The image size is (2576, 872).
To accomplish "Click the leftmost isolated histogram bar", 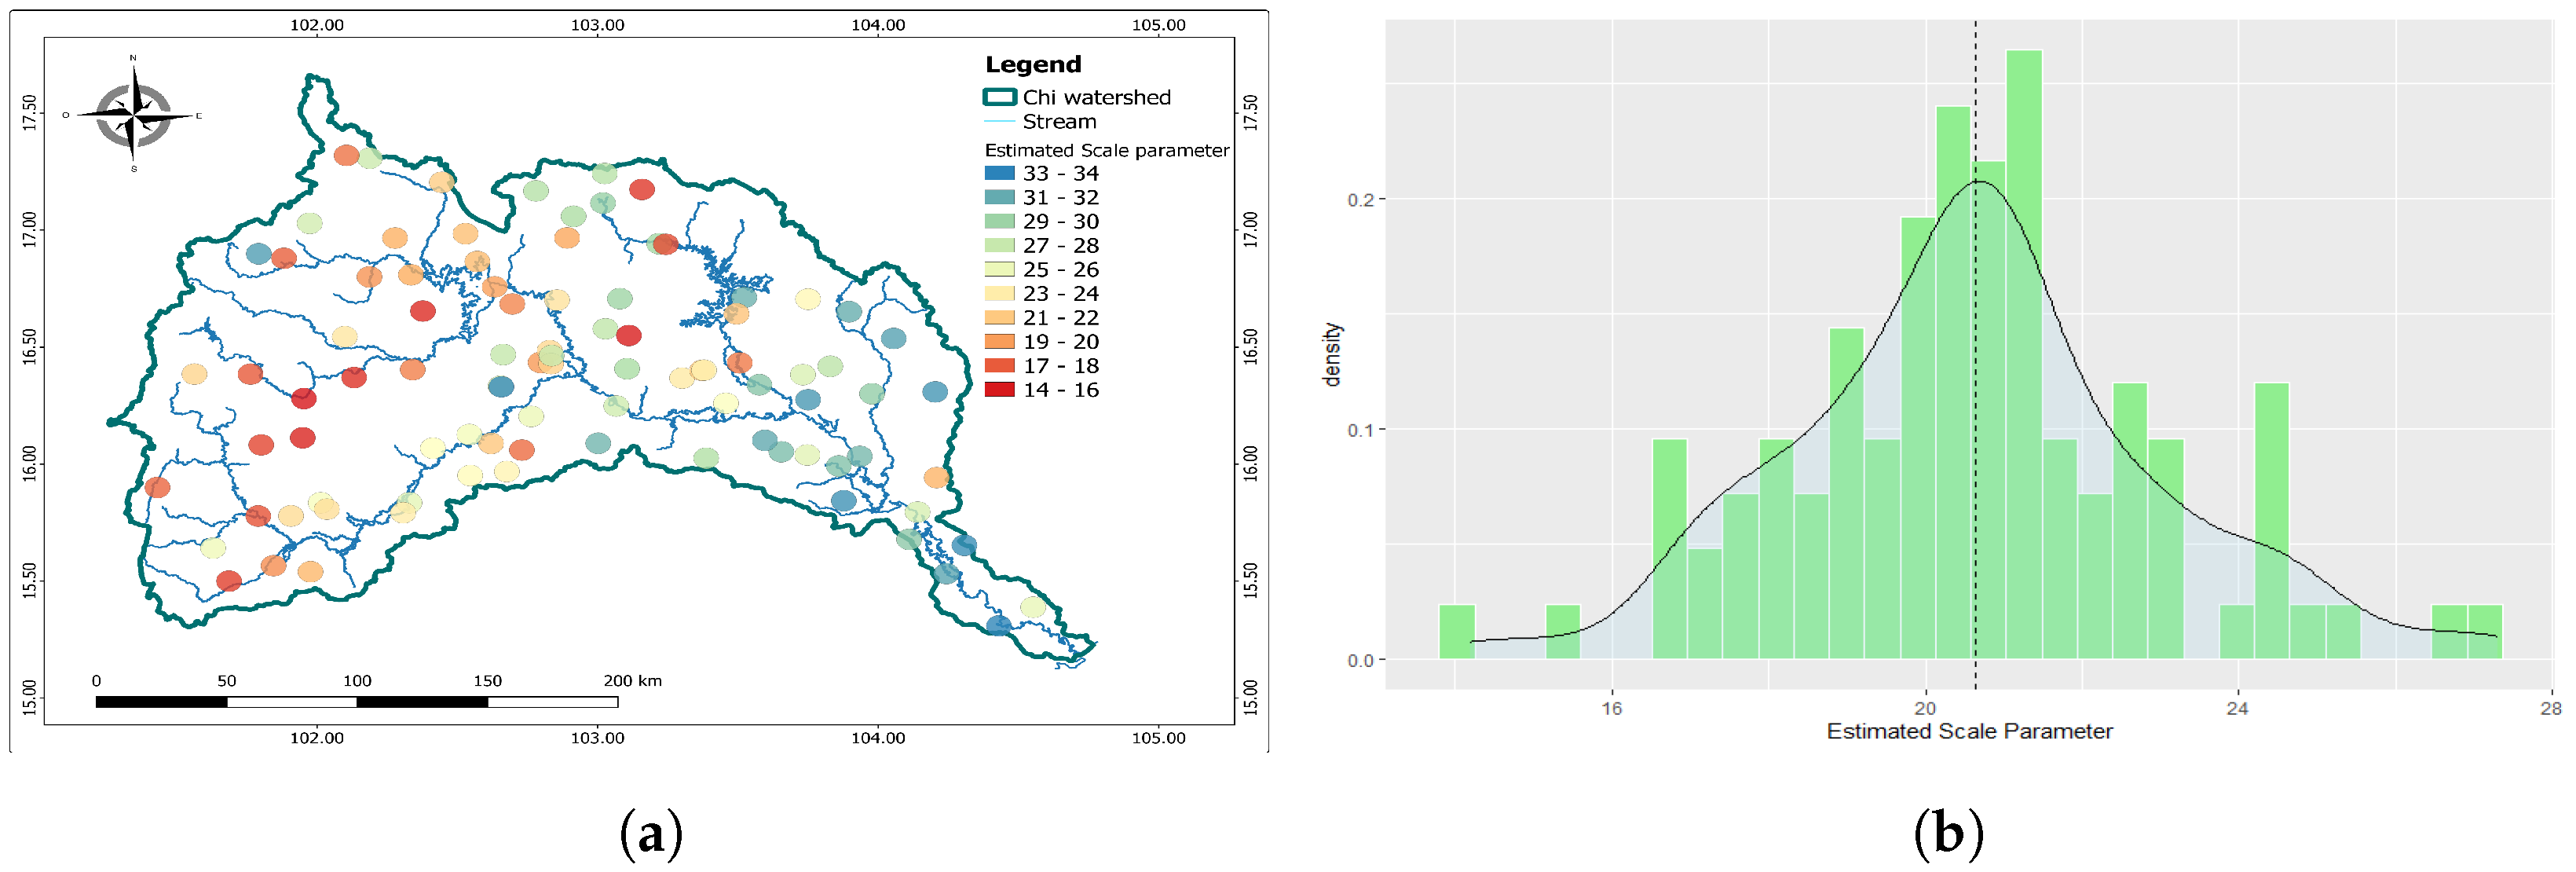I will (1456, 632).
